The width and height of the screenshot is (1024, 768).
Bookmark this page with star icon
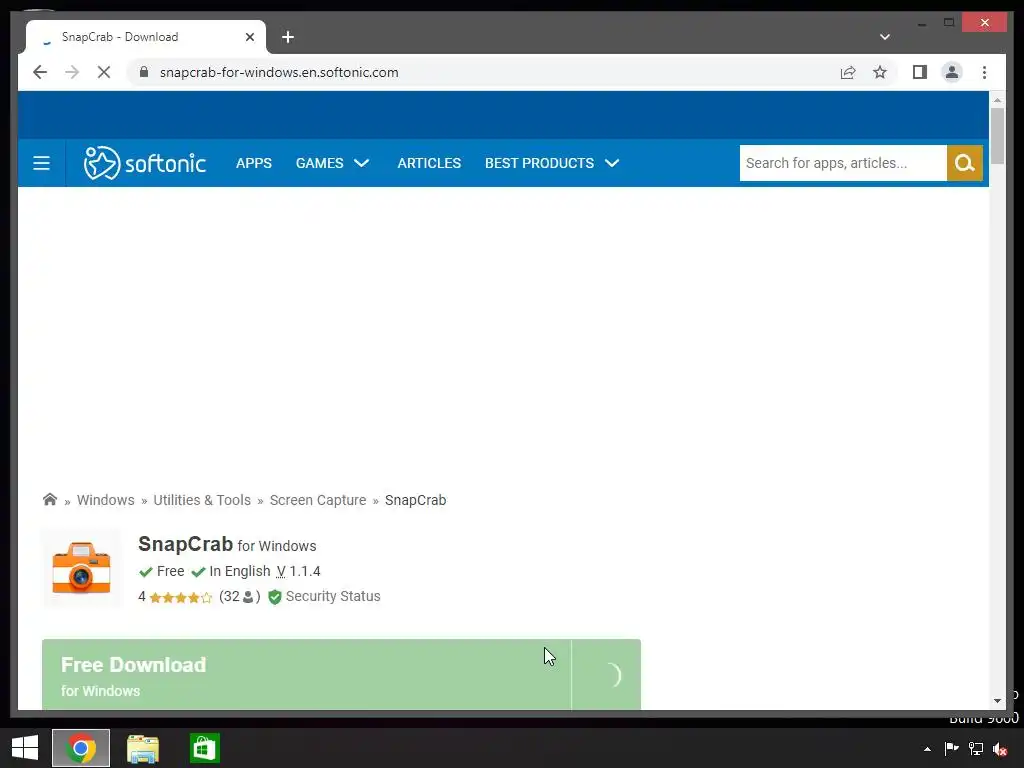[x=880, y=72]
